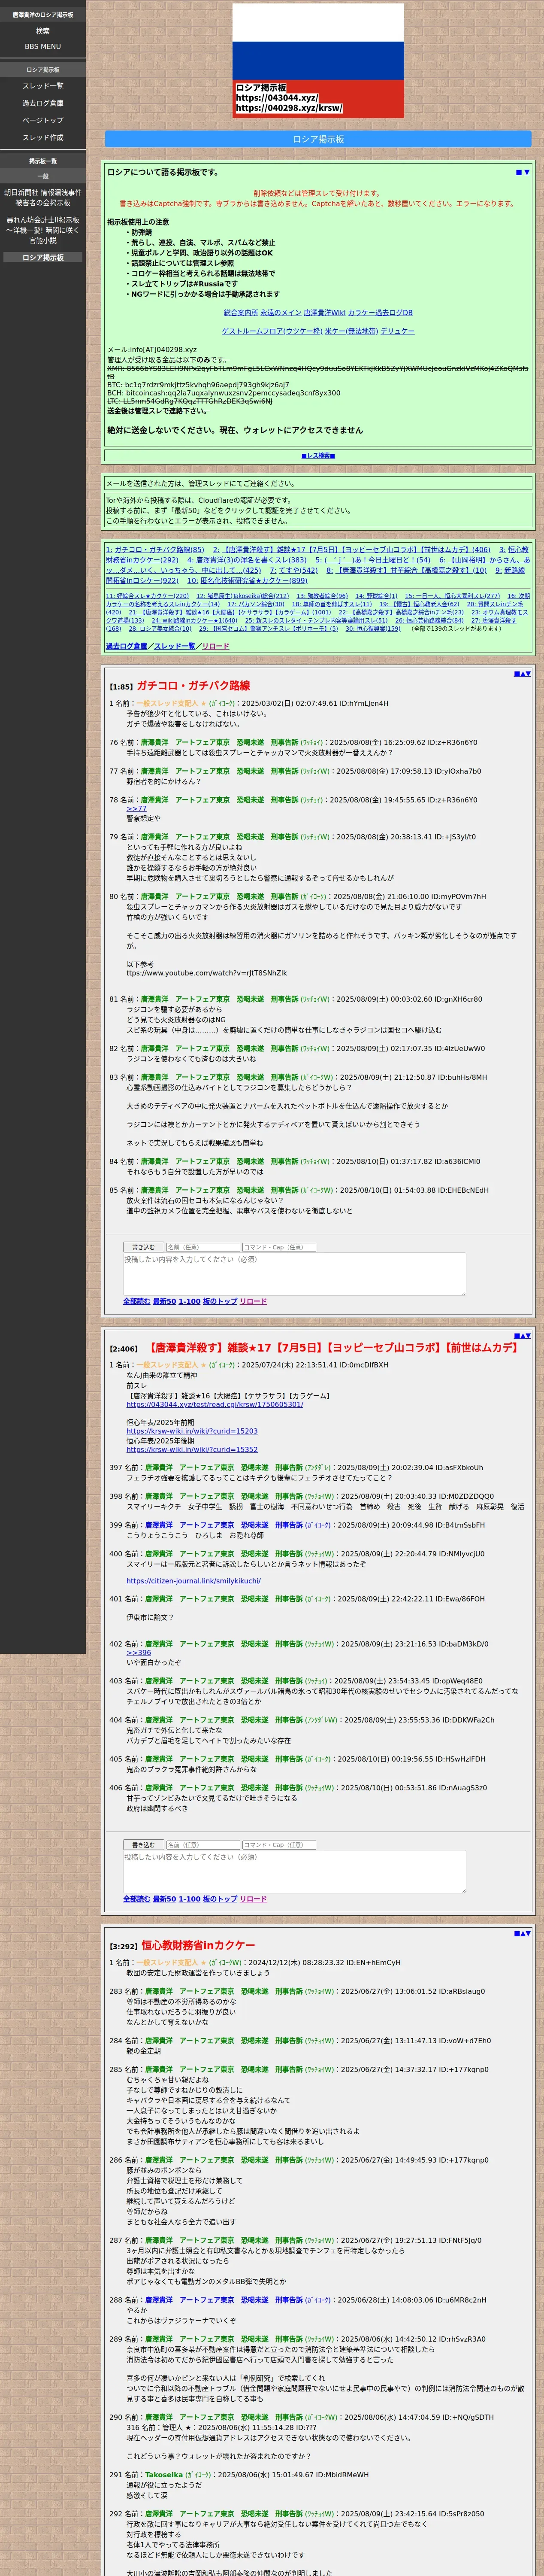Click リロード link below the thread list
This screenshot has height=2576, width=544.
click(215, 646)
